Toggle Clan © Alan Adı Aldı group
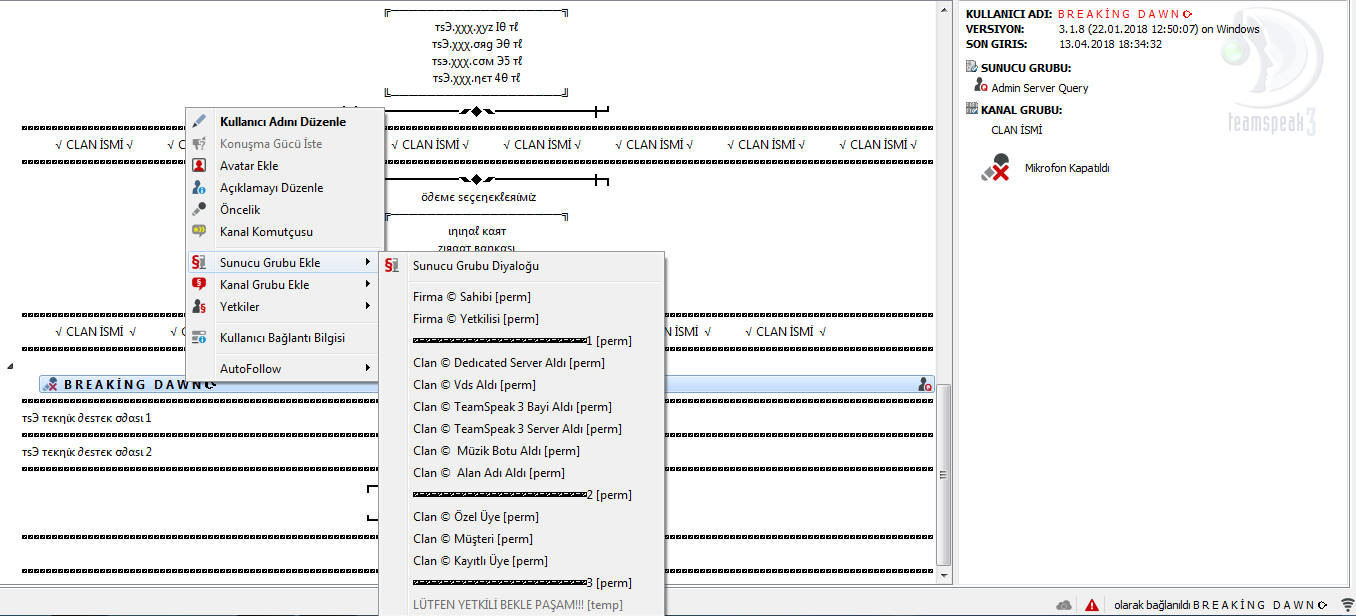This screenshot has height=616, width=1356. pyautogui.click(x=521, y=473)
